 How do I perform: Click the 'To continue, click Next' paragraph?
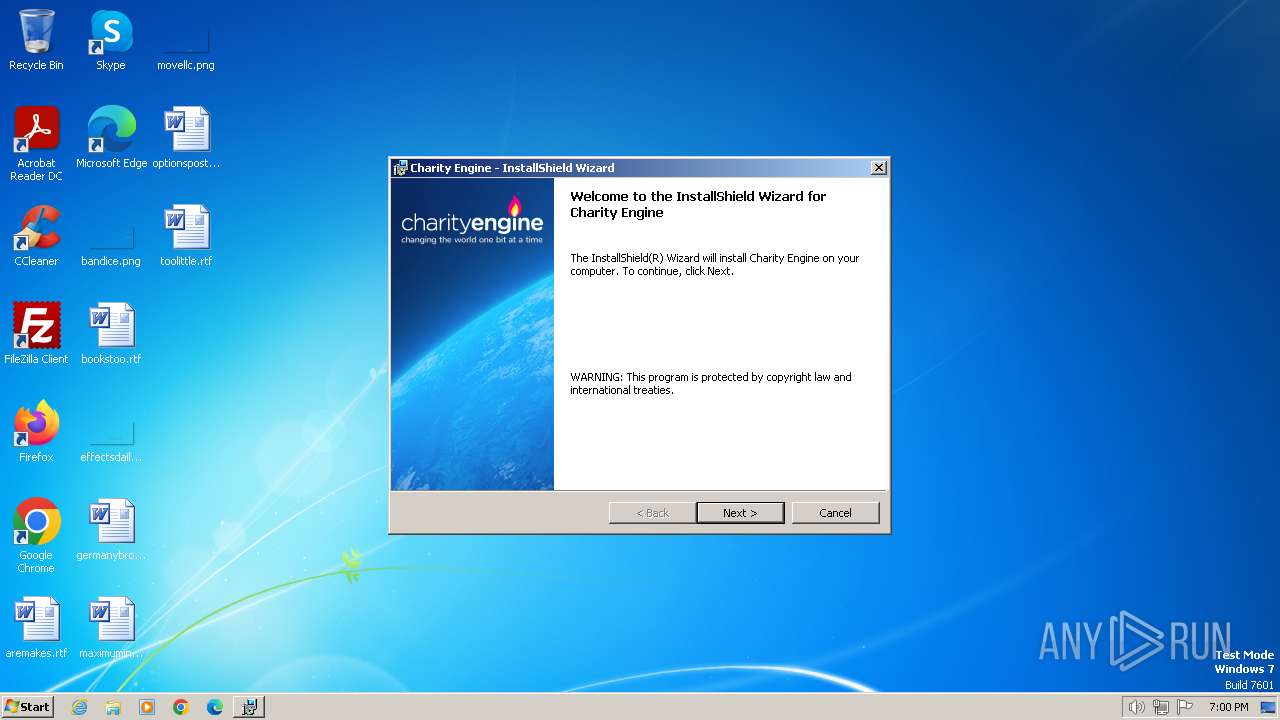[715, 265]
